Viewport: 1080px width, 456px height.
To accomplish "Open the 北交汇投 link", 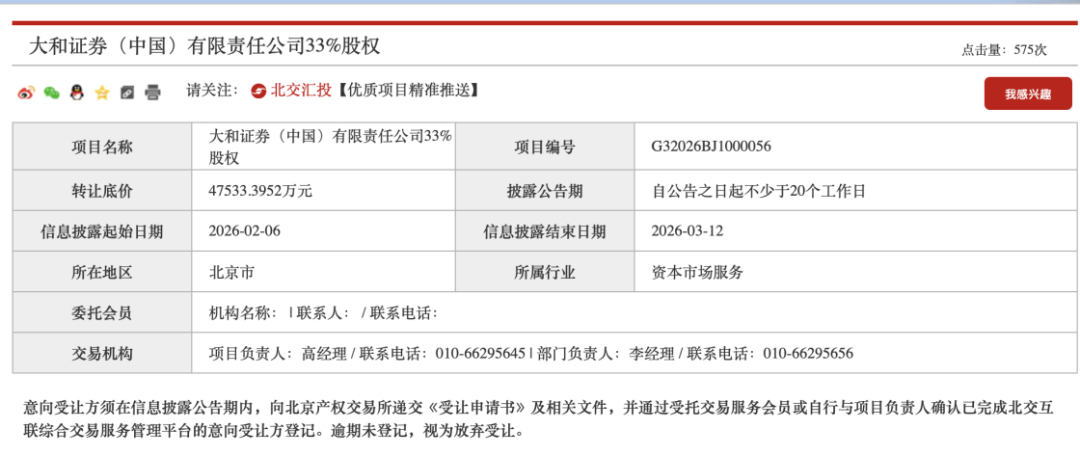I will point(300,91).
